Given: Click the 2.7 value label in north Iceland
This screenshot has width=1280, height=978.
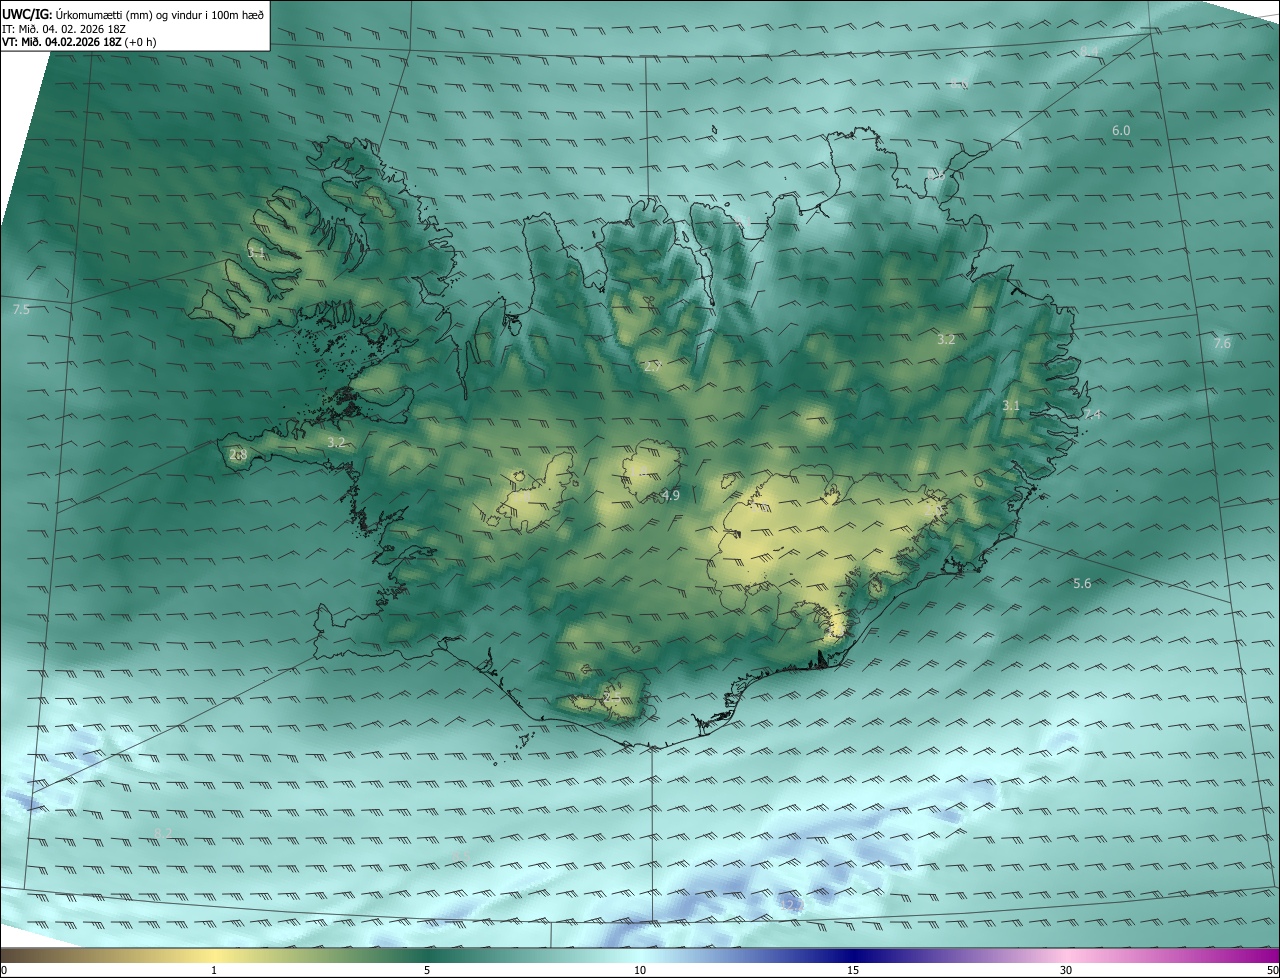Looking at the screenshot, I should 653,368.
